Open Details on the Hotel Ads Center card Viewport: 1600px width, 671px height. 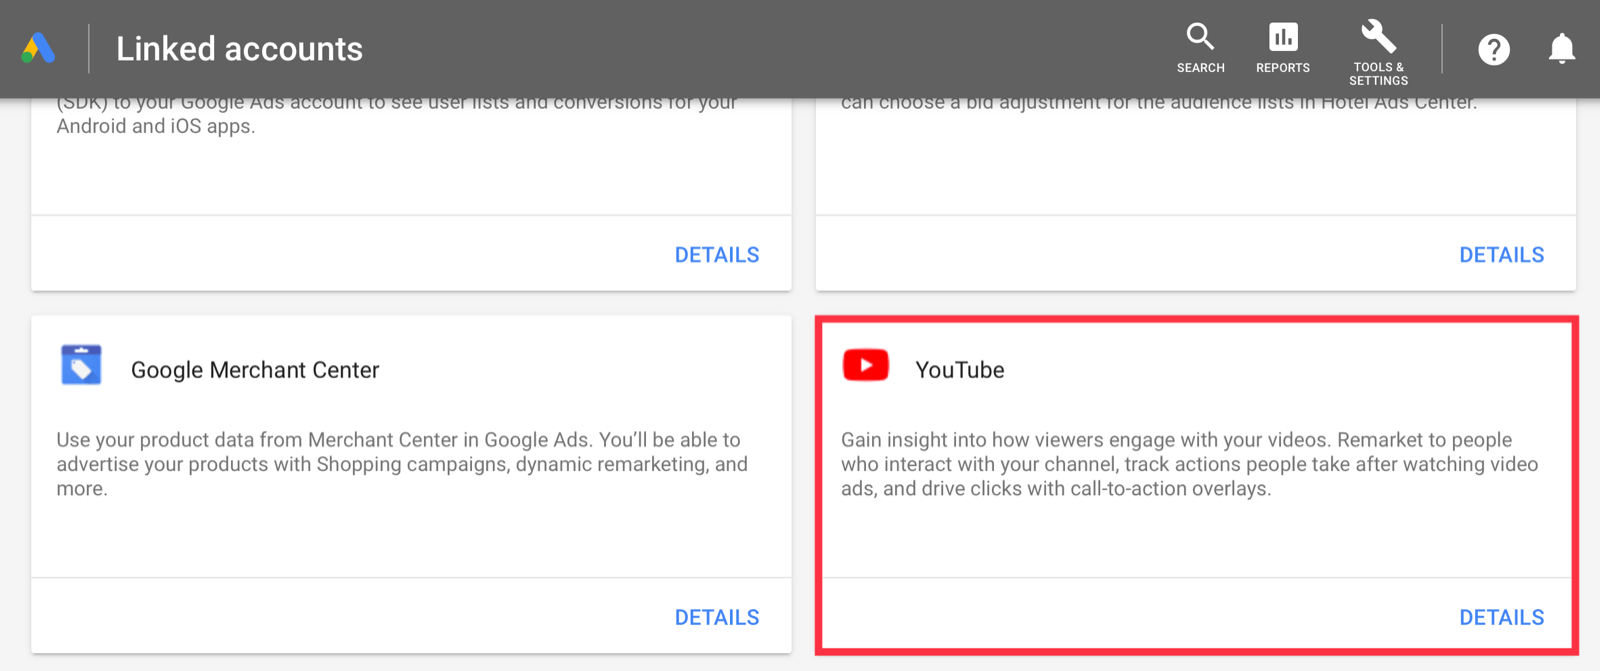pos(1501,255)
